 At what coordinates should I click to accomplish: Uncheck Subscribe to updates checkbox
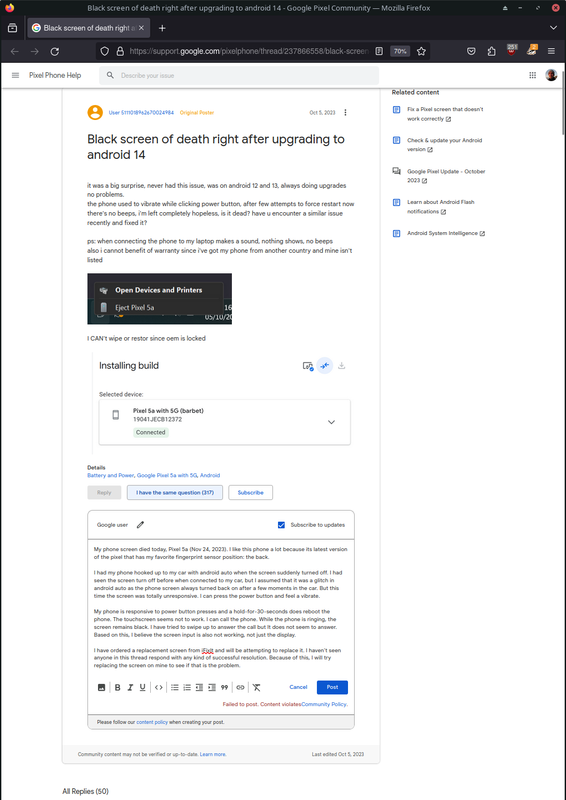(281, 525)
